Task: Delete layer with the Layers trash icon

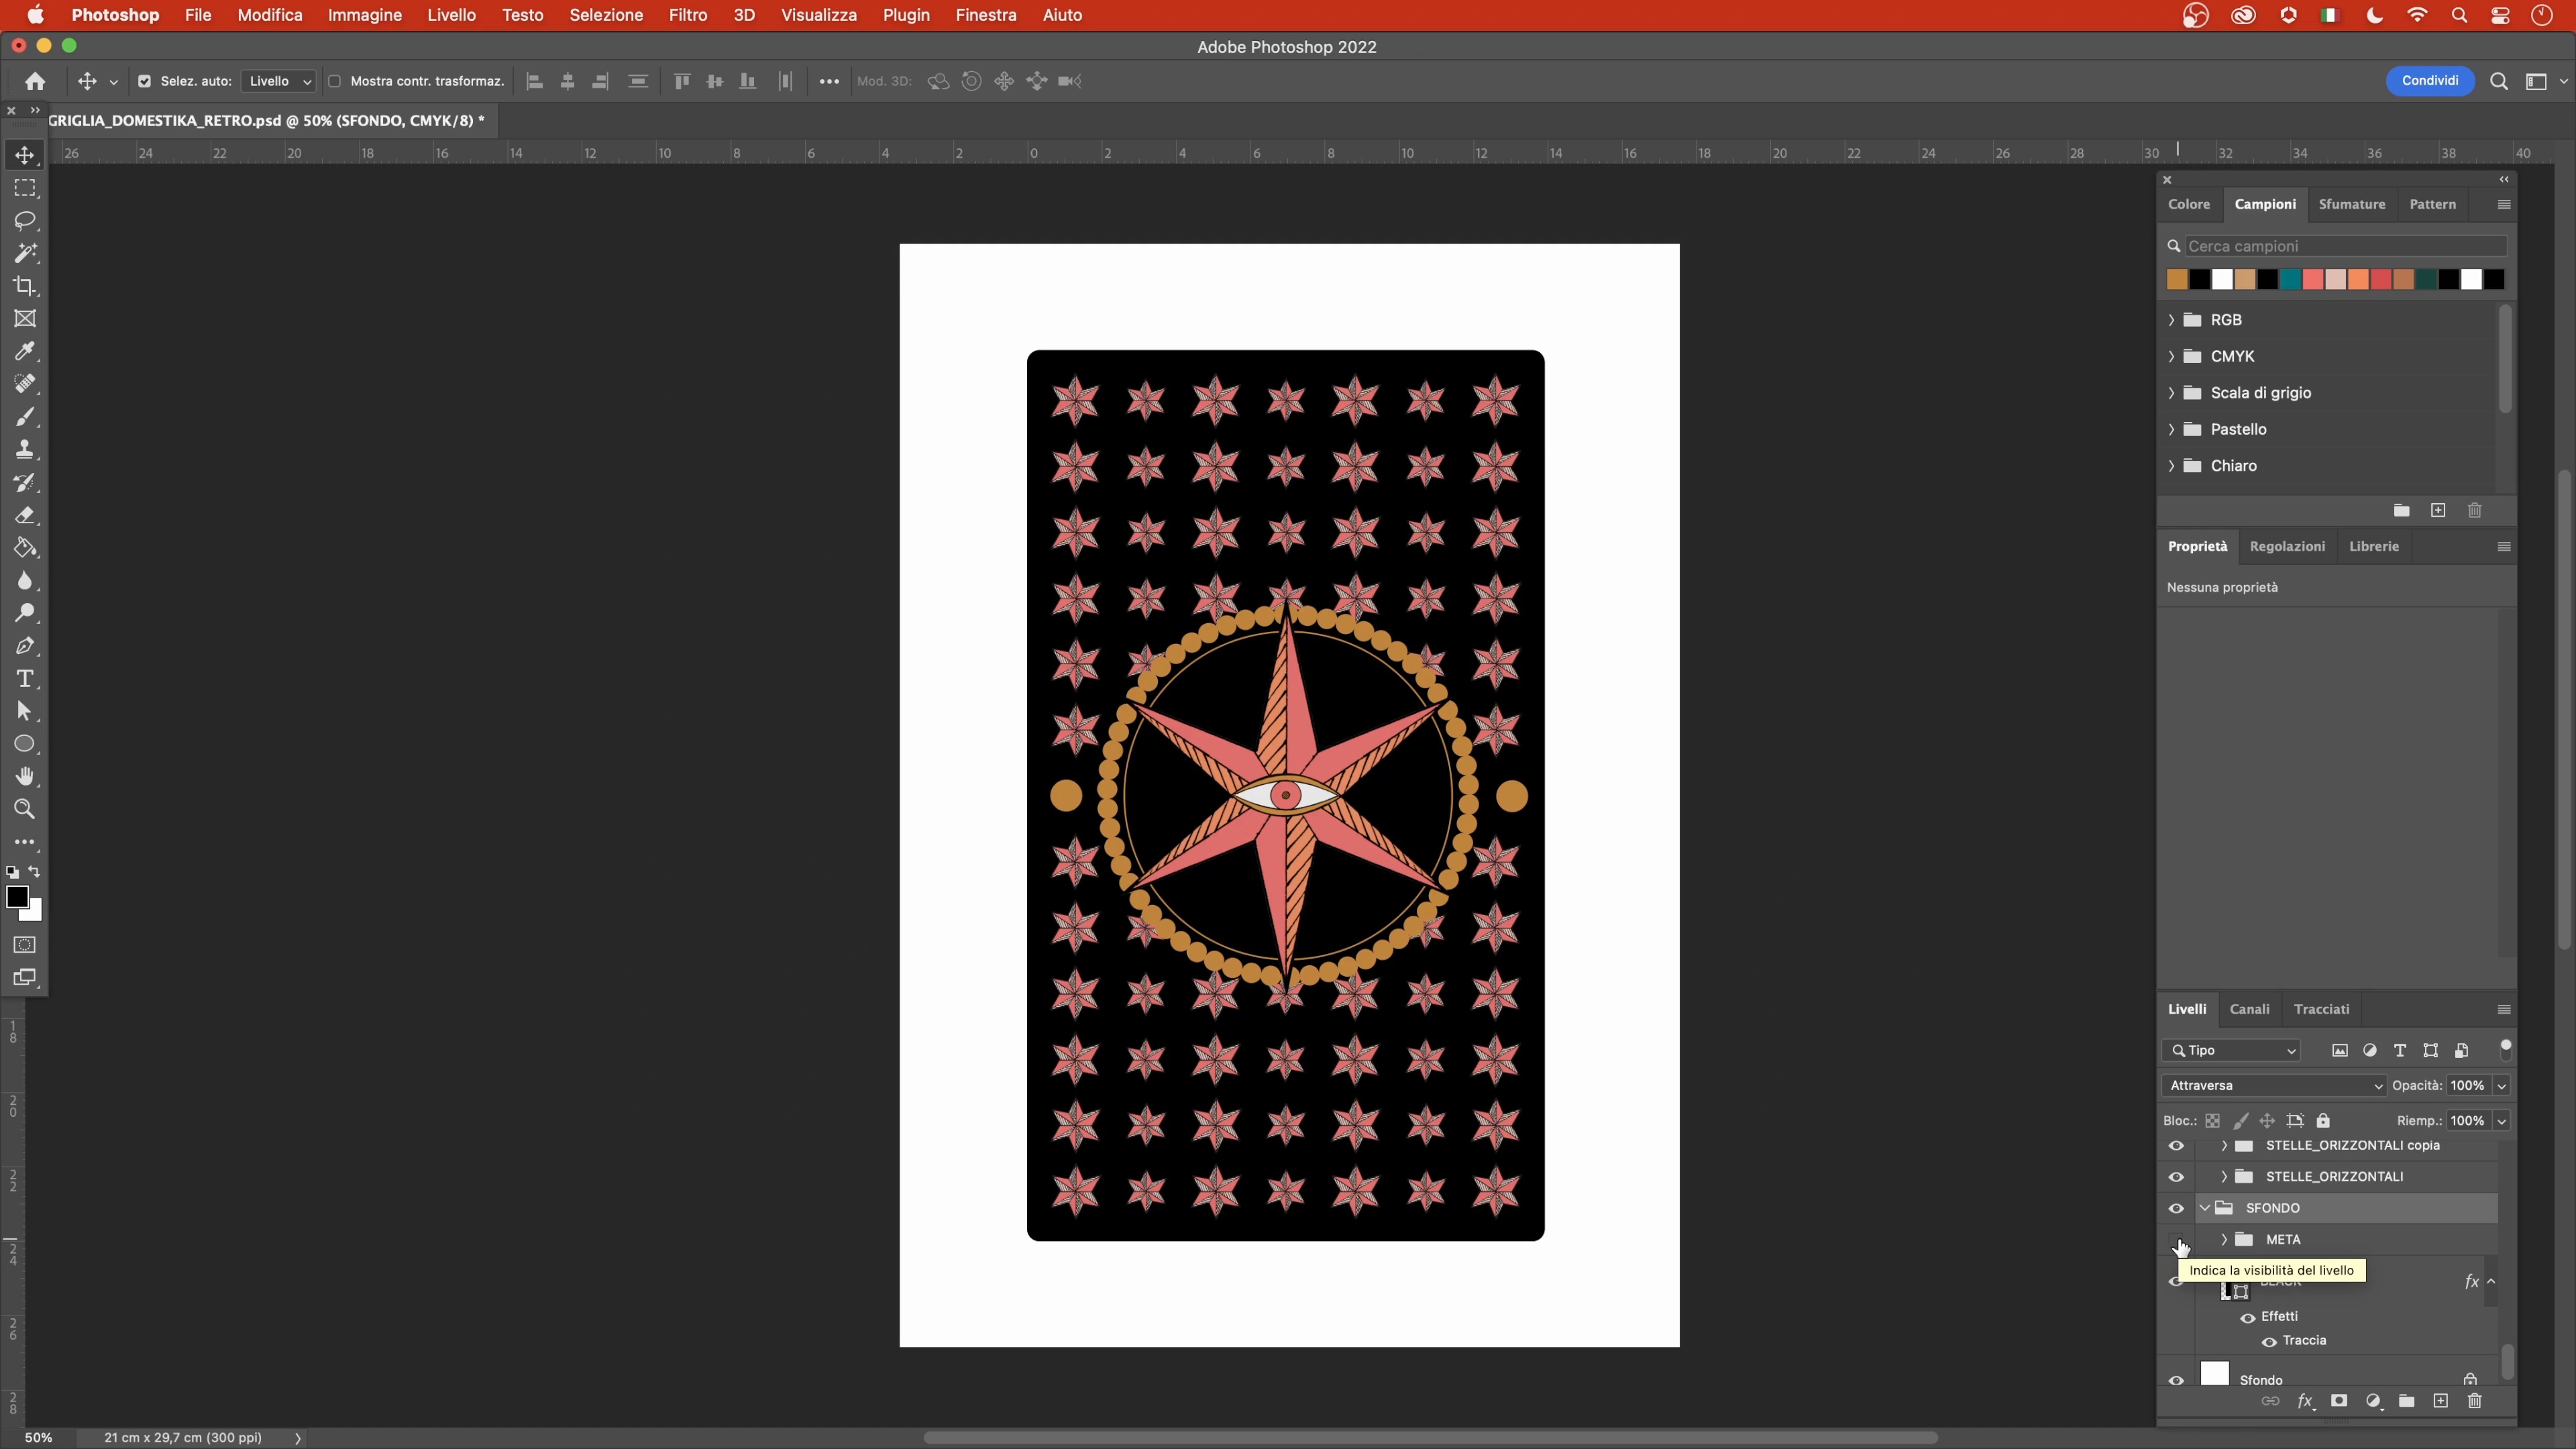Action: [x=2474, y=1401]
